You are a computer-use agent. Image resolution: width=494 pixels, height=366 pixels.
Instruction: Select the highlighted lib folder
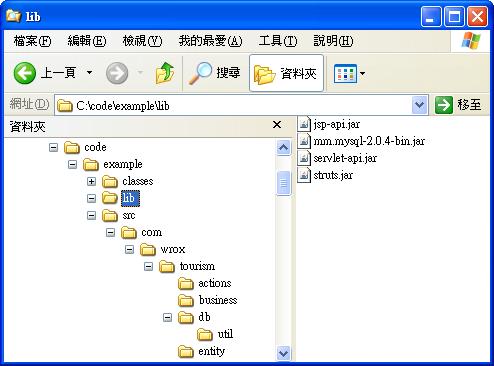tap(130, 198)
